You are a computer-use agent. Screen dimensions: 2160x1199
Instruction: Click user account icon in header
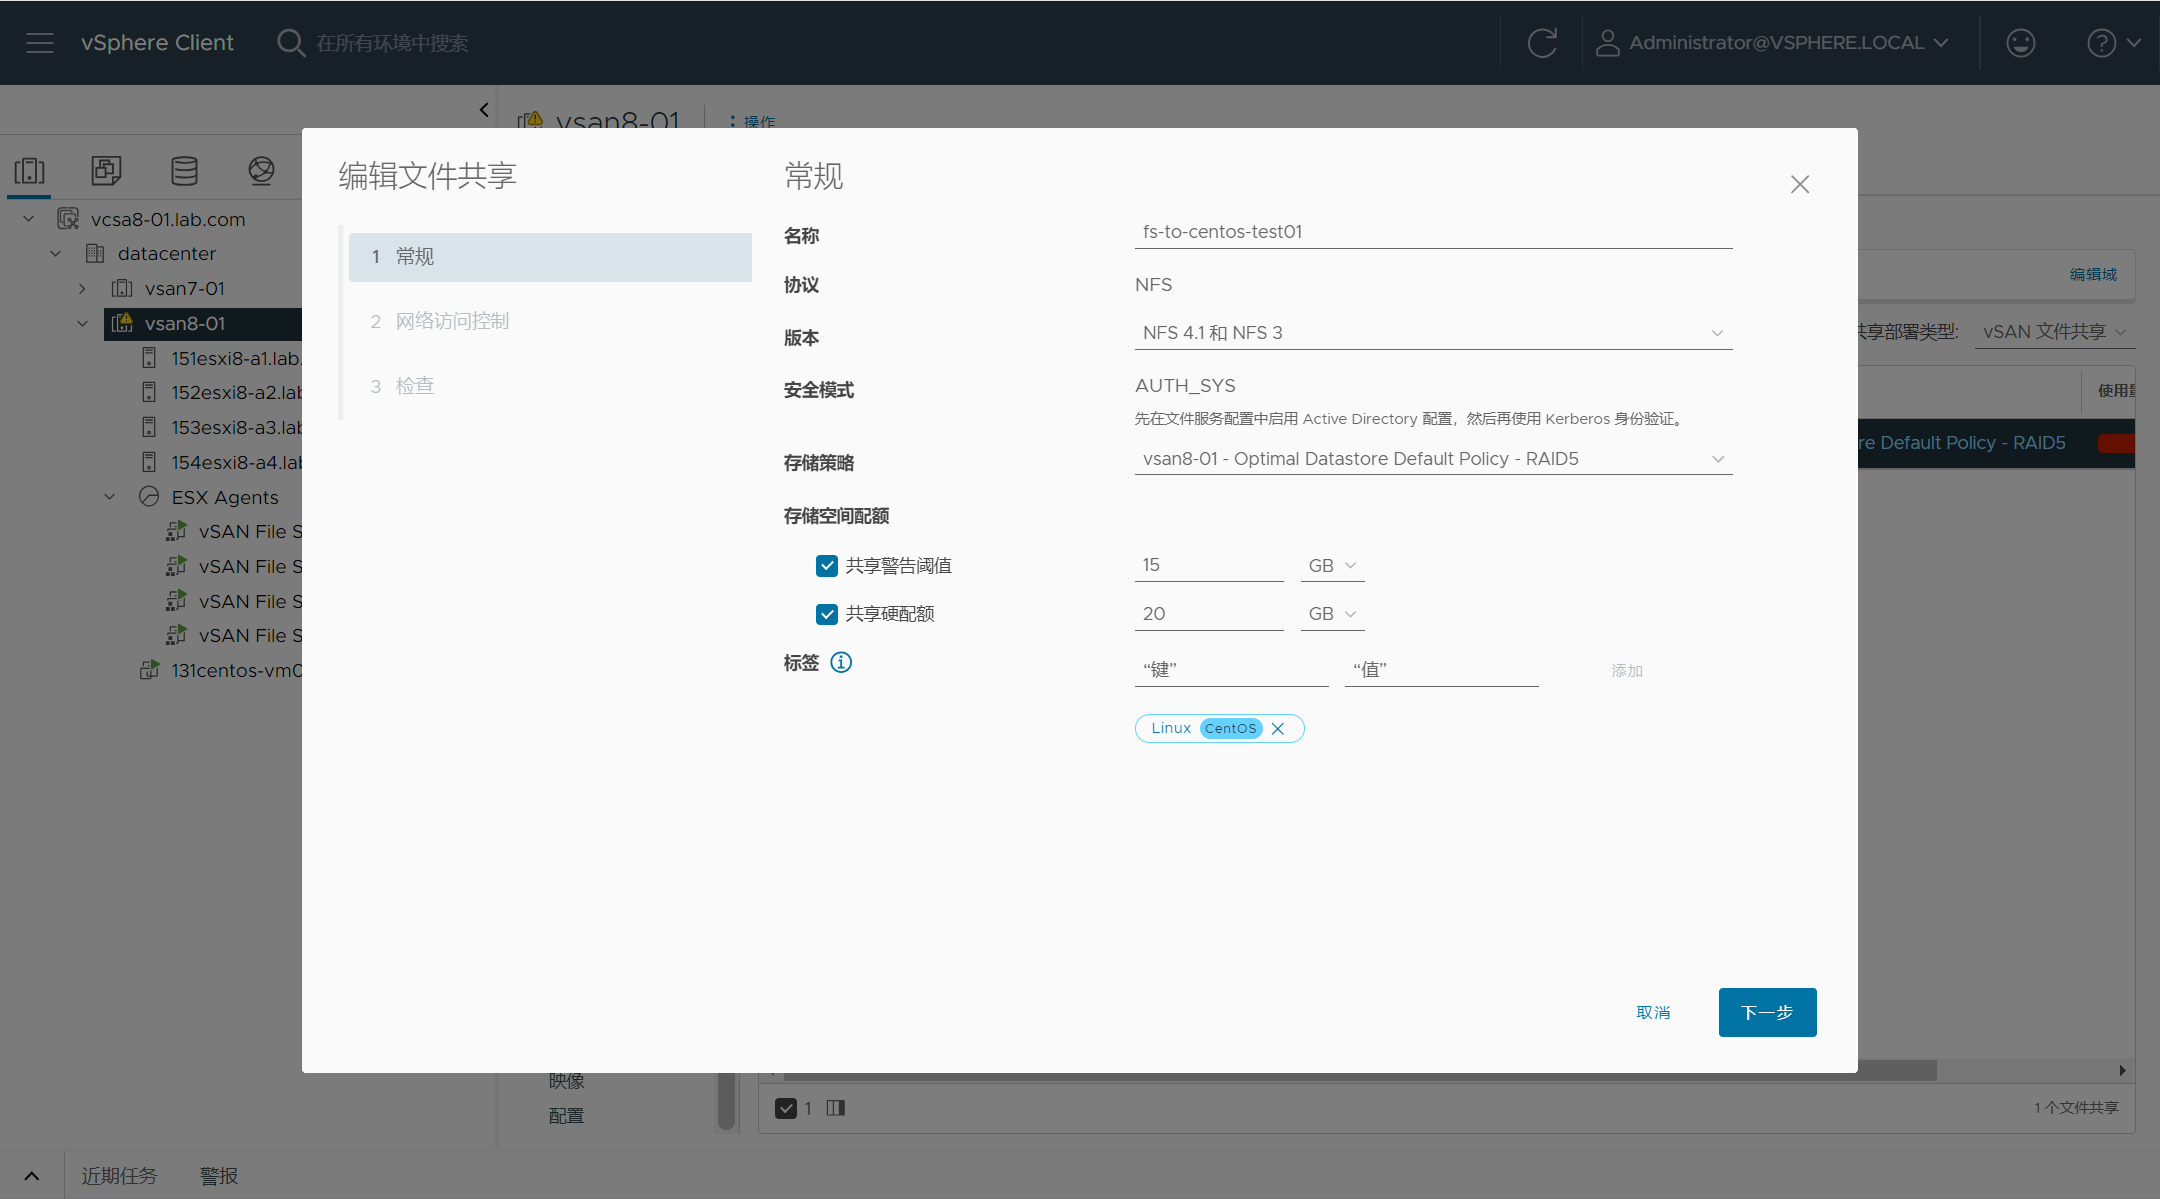click(1607, 43)
